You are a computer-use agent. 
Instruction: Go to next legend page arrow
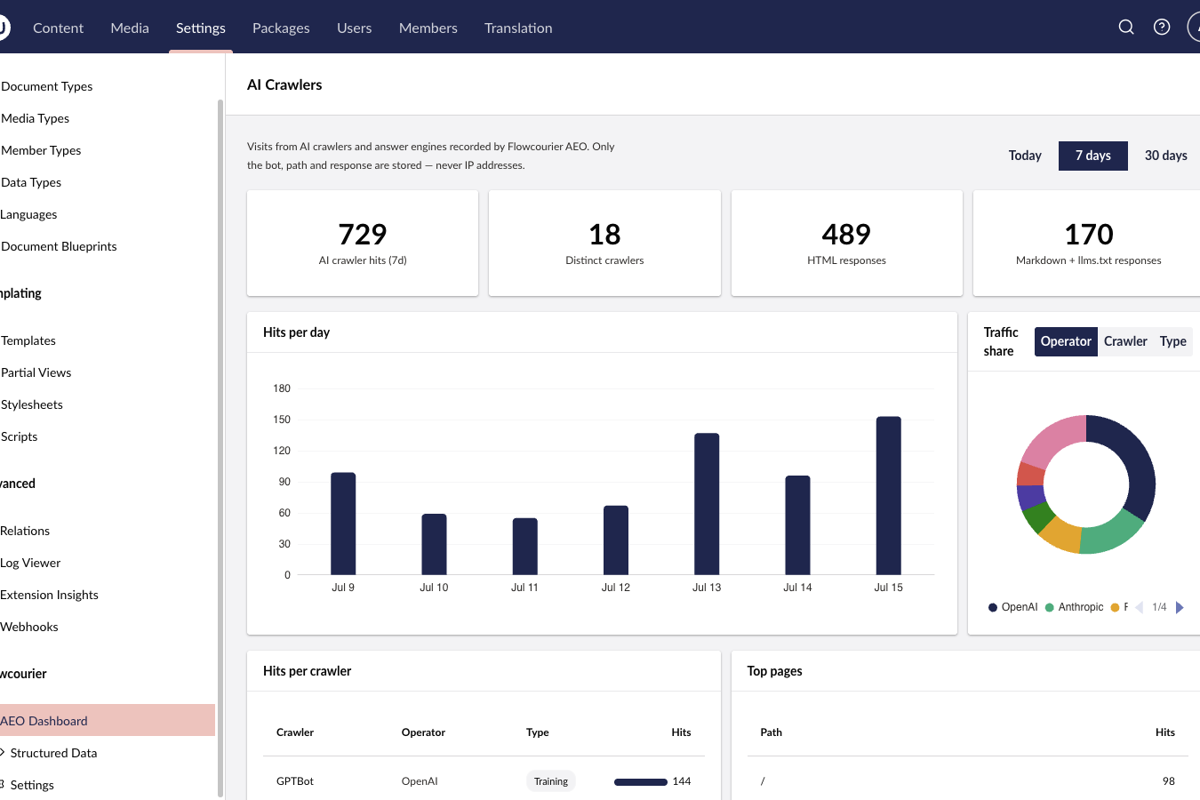(1180, 607)
